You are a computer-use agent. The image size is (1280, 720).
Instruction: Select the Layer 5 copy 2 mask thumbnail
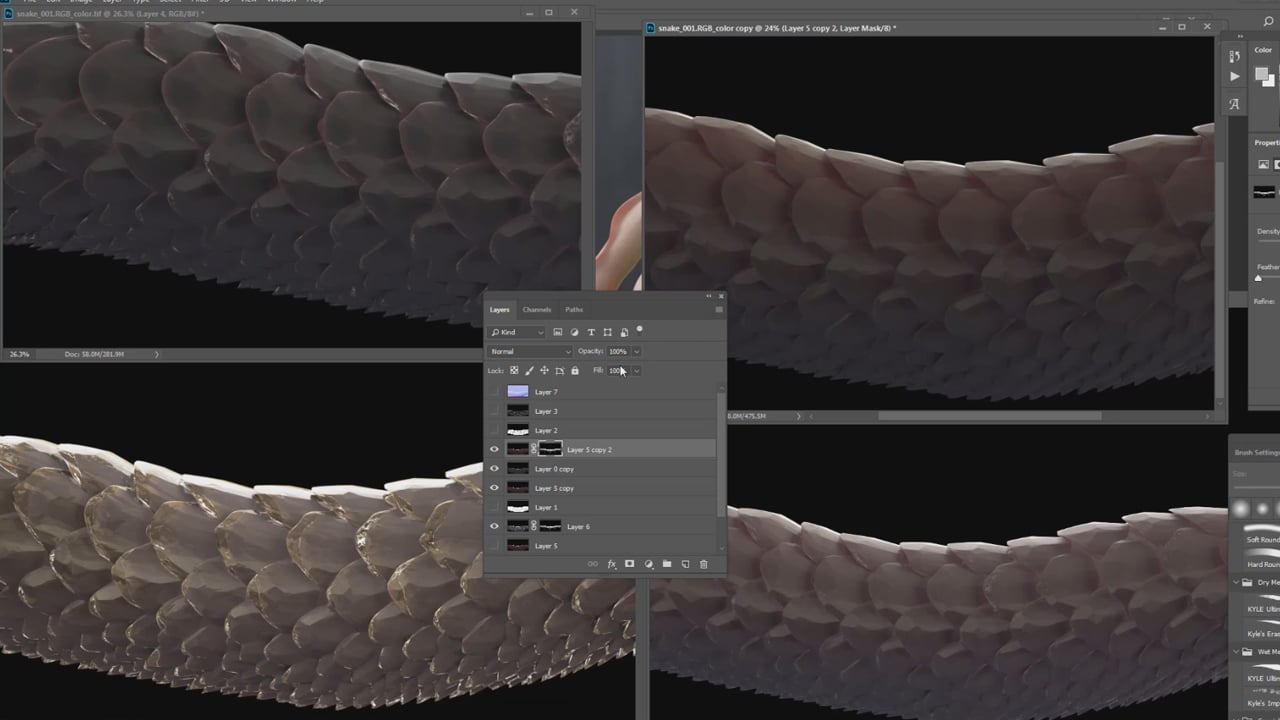tap(551, 450)
